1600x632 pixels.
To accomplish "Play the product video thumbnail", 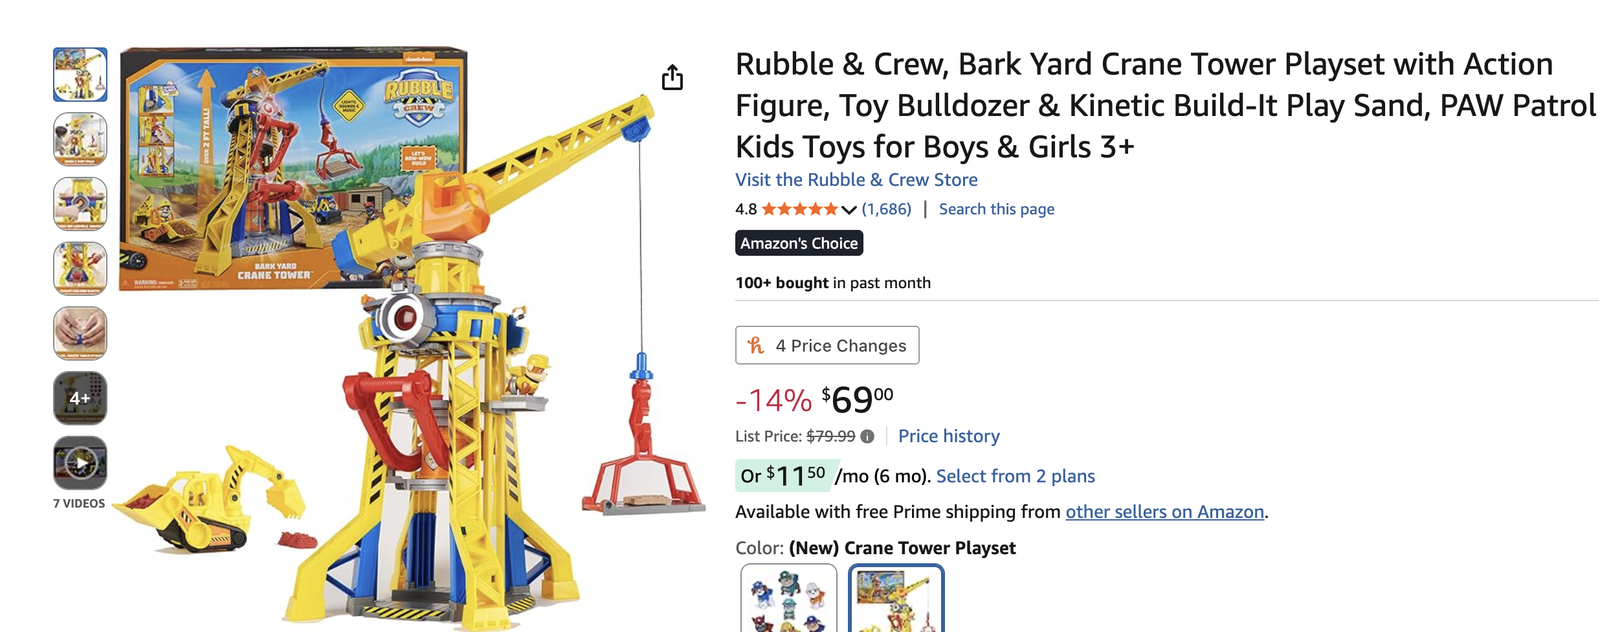I will point(80,463).
